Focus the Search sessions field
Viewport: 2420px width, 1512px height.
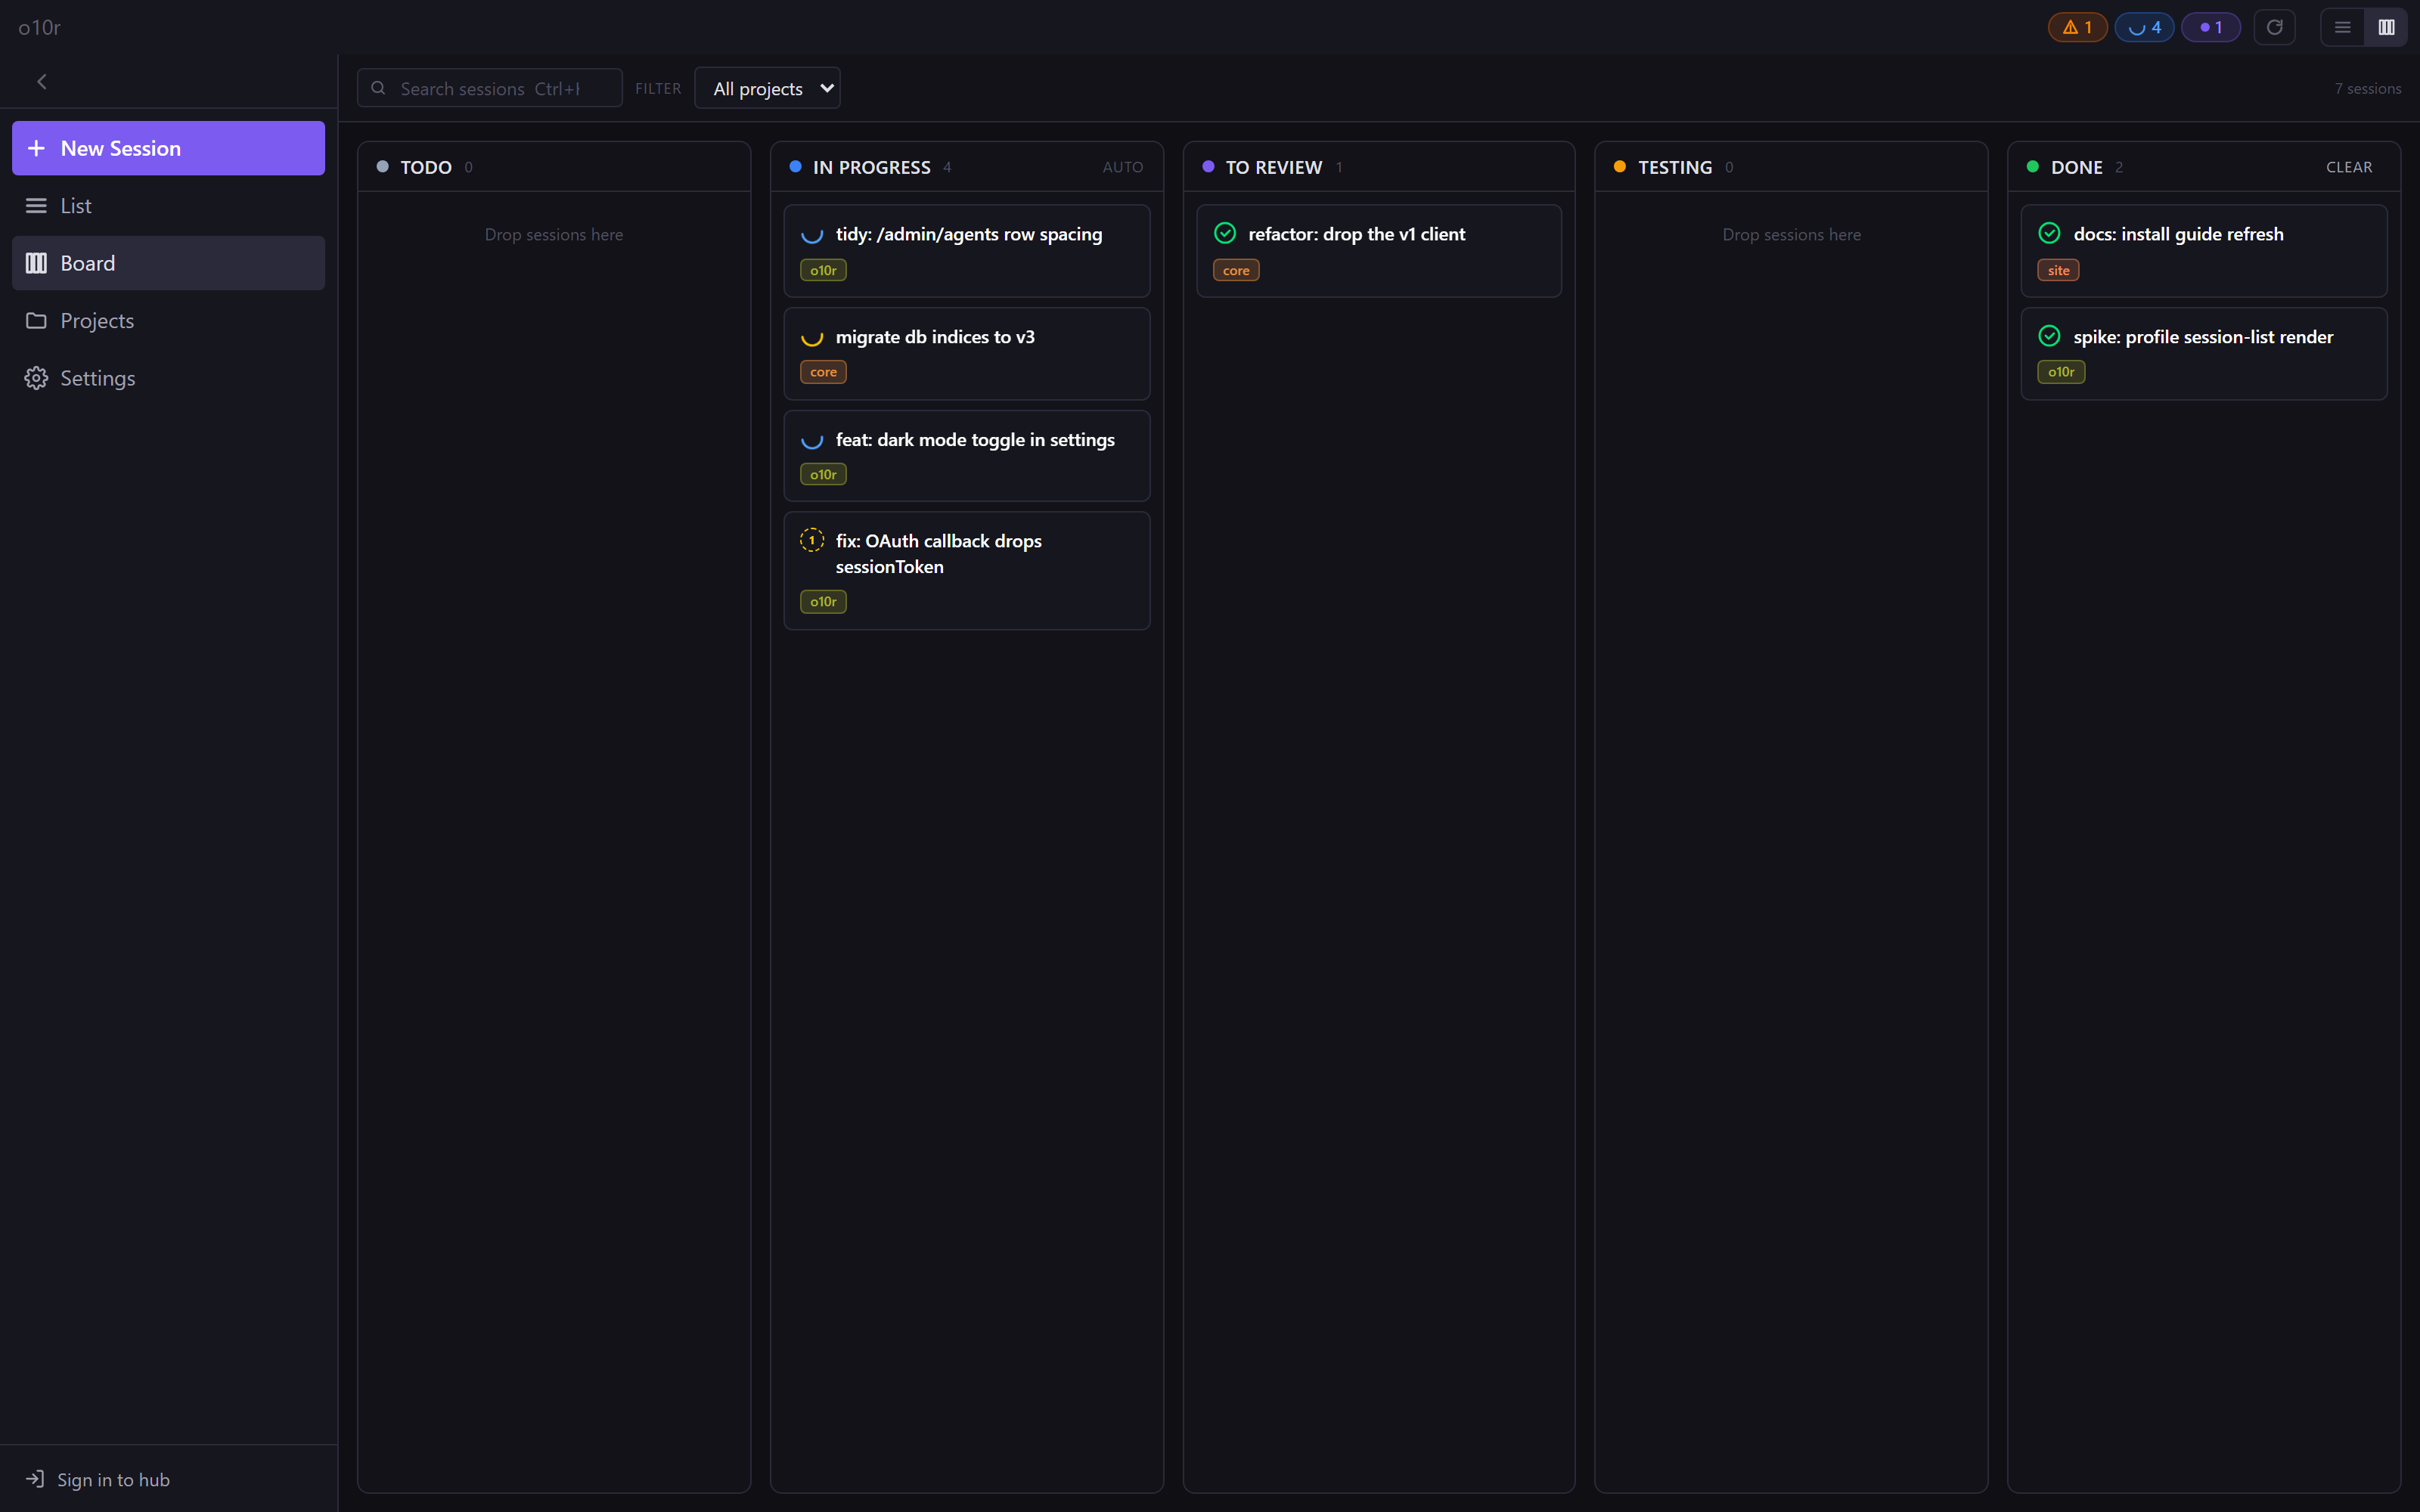coord(490,88)
